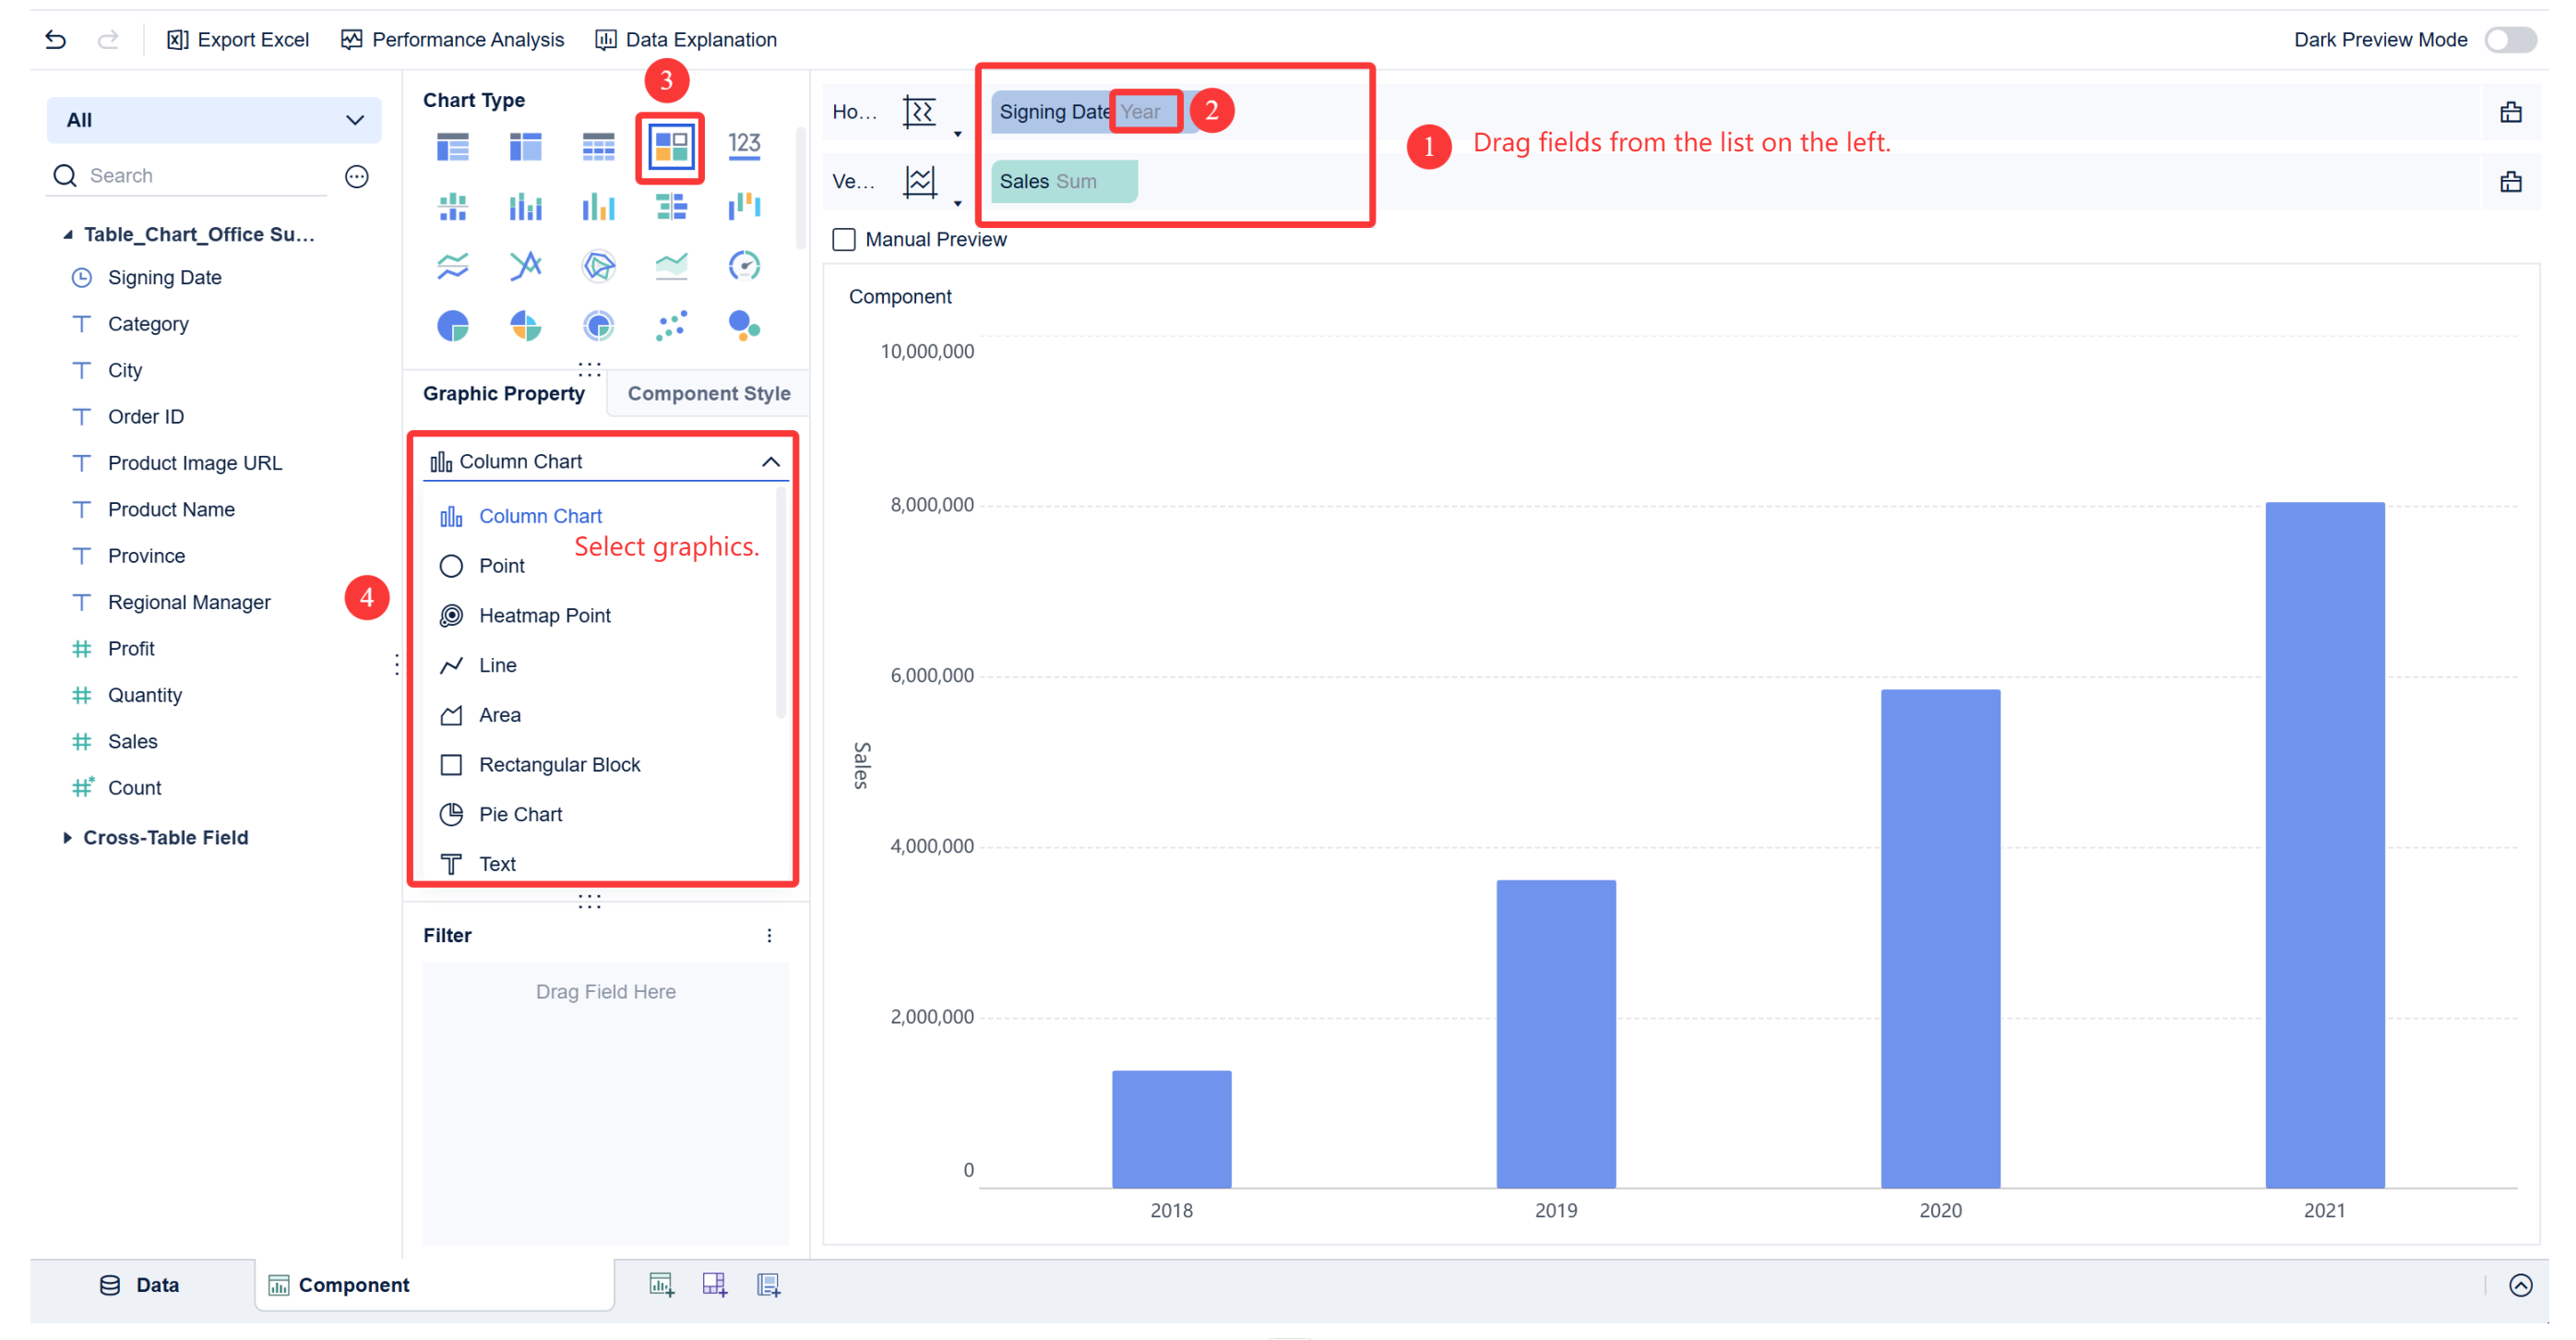2576x1340 pixels.
Task: Collapse the Column Chart graphics dropdown
Action: click(x=770, y=461)
